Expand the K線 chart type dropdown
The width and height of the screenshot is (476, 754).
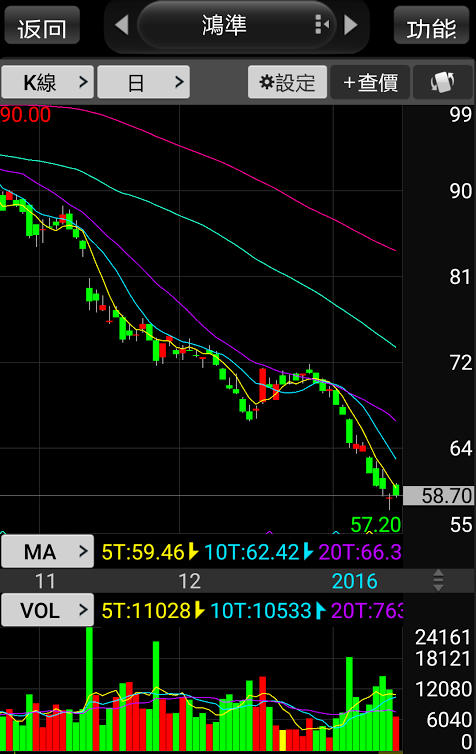pos(47,82)
